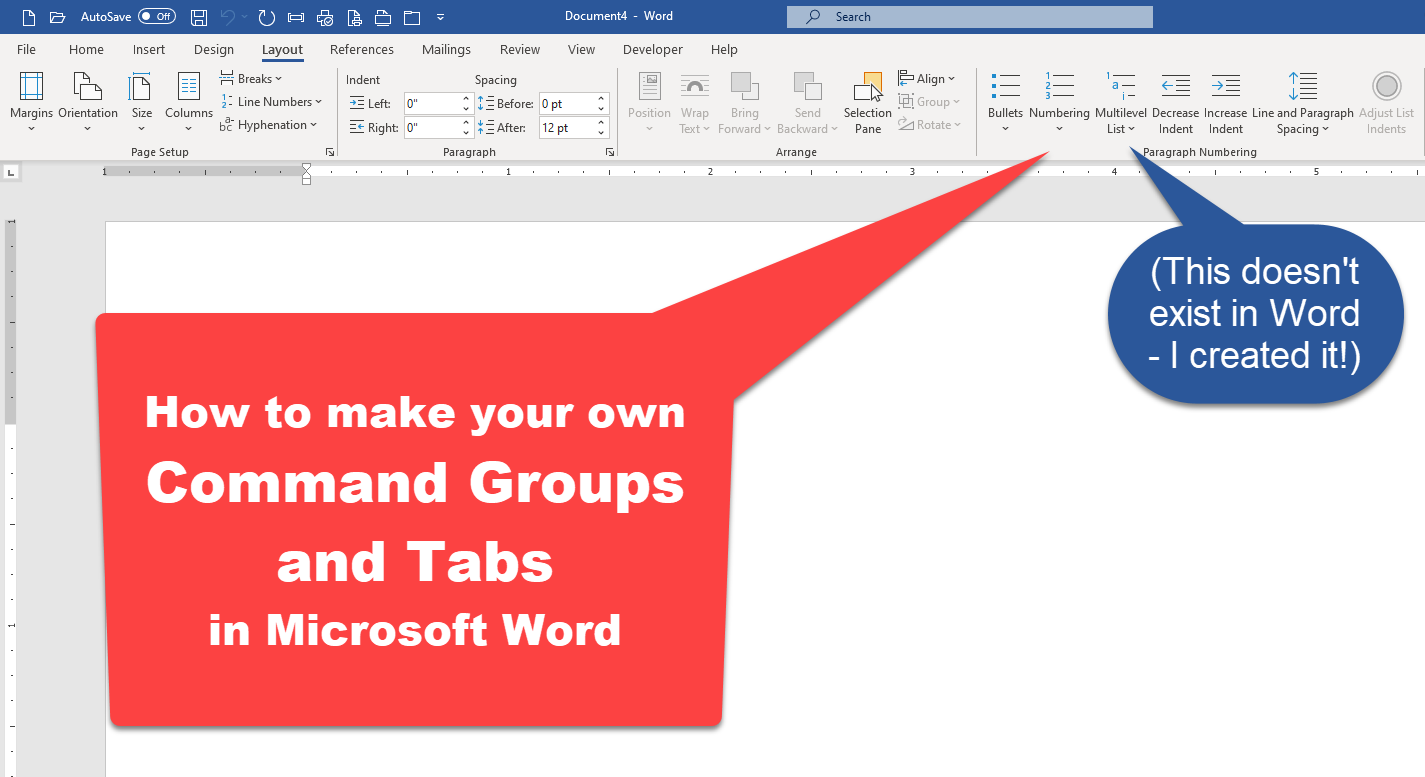Click the tab selector at ruler corner

coord(11,172)
